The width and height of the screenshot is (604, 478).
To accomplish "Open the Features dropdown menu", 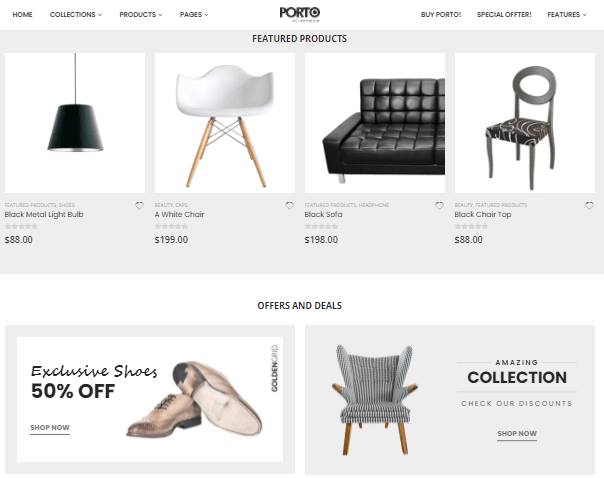I will coord(567,15).
